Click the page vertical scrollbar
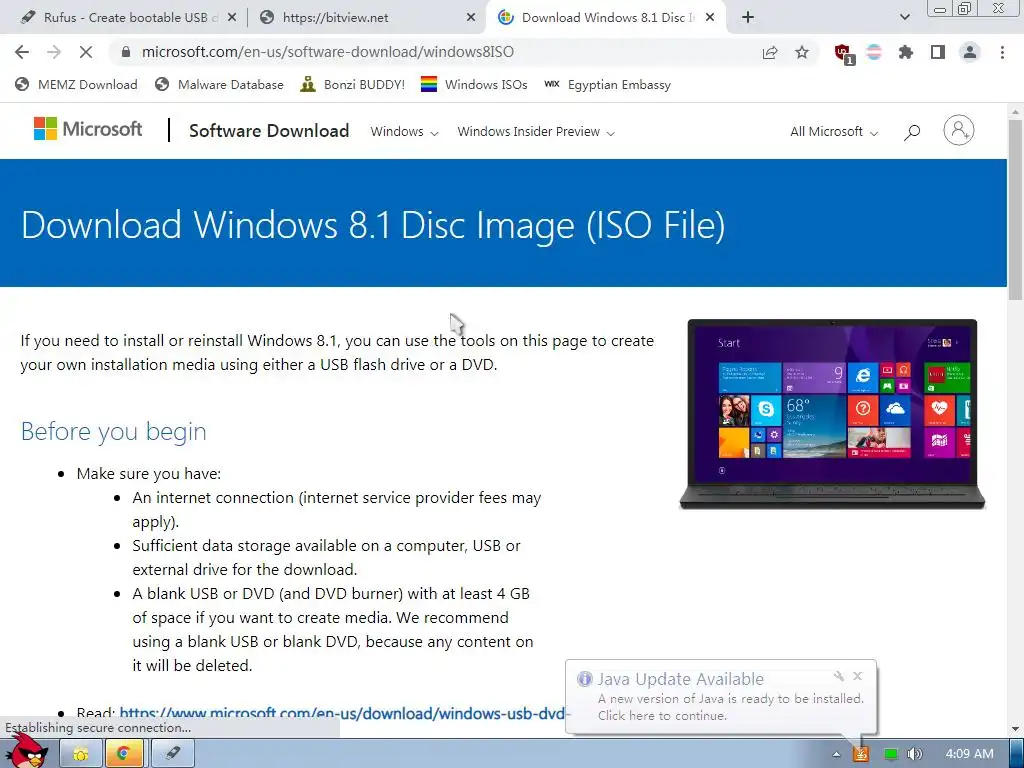This screenshot has width=1024, height=768. pyautogui.click(x=1015, y=209)
